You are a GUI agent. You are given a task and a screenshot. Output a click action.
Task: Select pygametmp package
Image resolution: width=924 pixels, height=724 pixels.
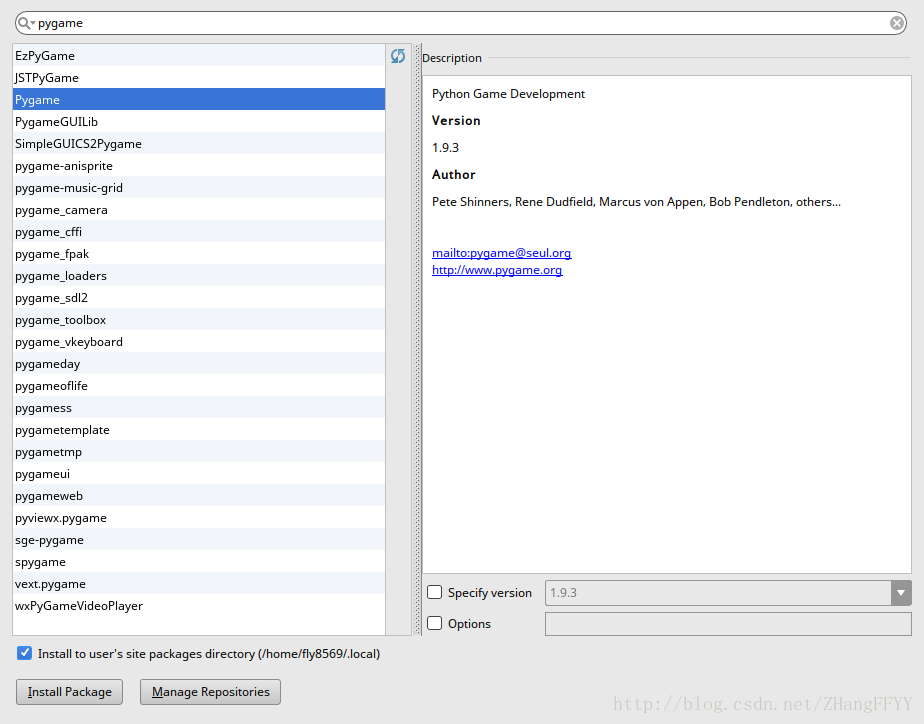199,451
